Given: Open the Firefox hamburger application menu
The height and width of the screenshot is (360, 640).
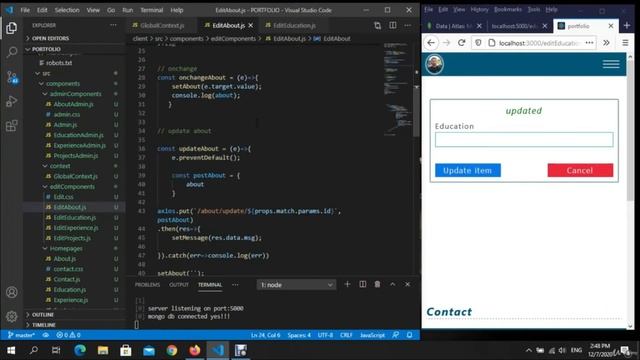Looking at the screenshot, I should coord(625,42).
